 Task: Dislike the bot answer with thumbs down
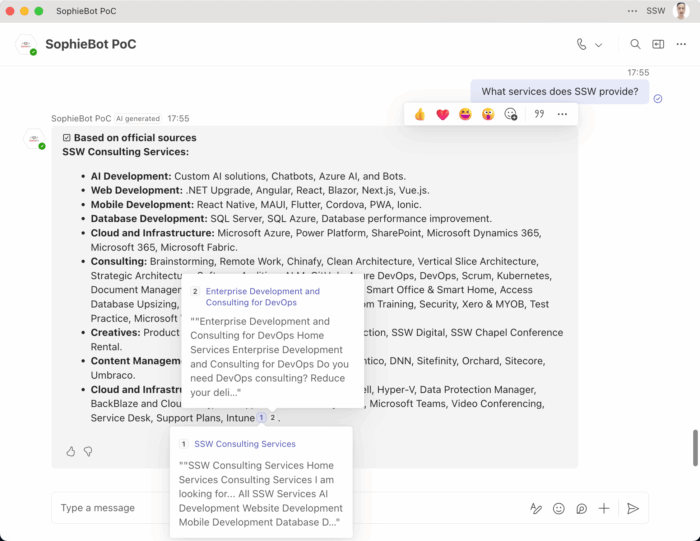88,452
